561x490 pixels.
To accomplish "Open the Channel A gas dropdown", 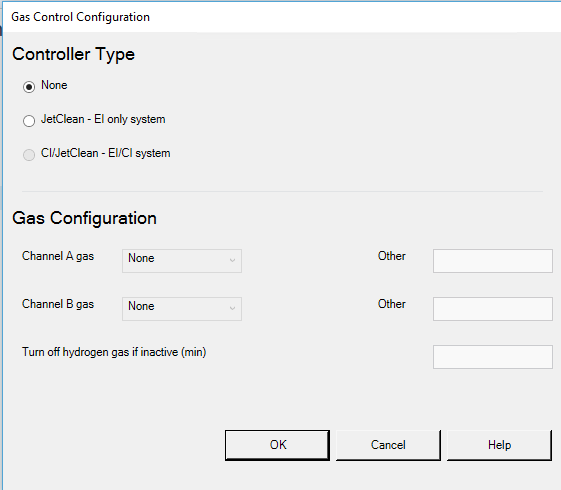I will [x=182, y=261].
